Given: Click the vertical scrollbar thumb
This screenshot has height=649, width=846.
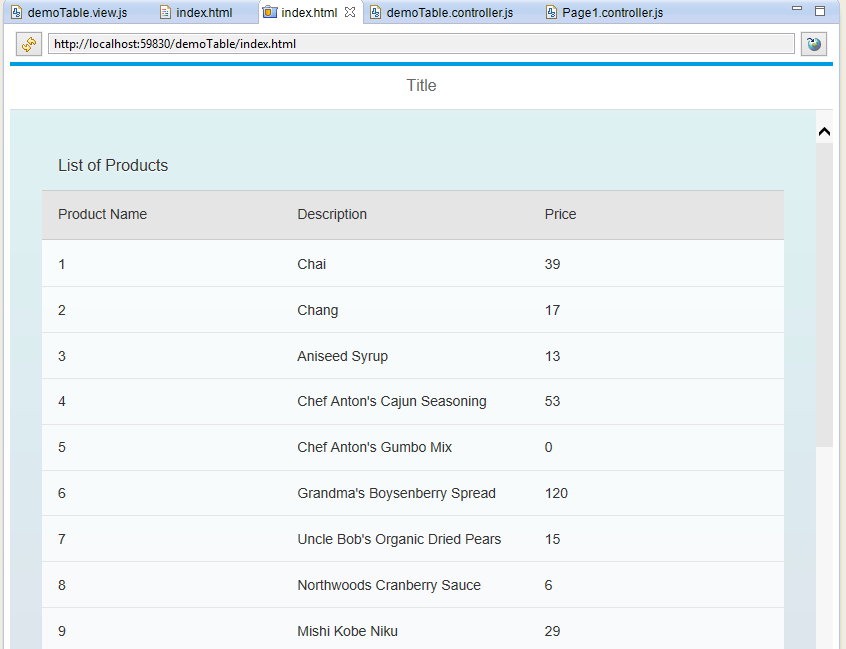Looking at the screenshot, I should point(824,294).
